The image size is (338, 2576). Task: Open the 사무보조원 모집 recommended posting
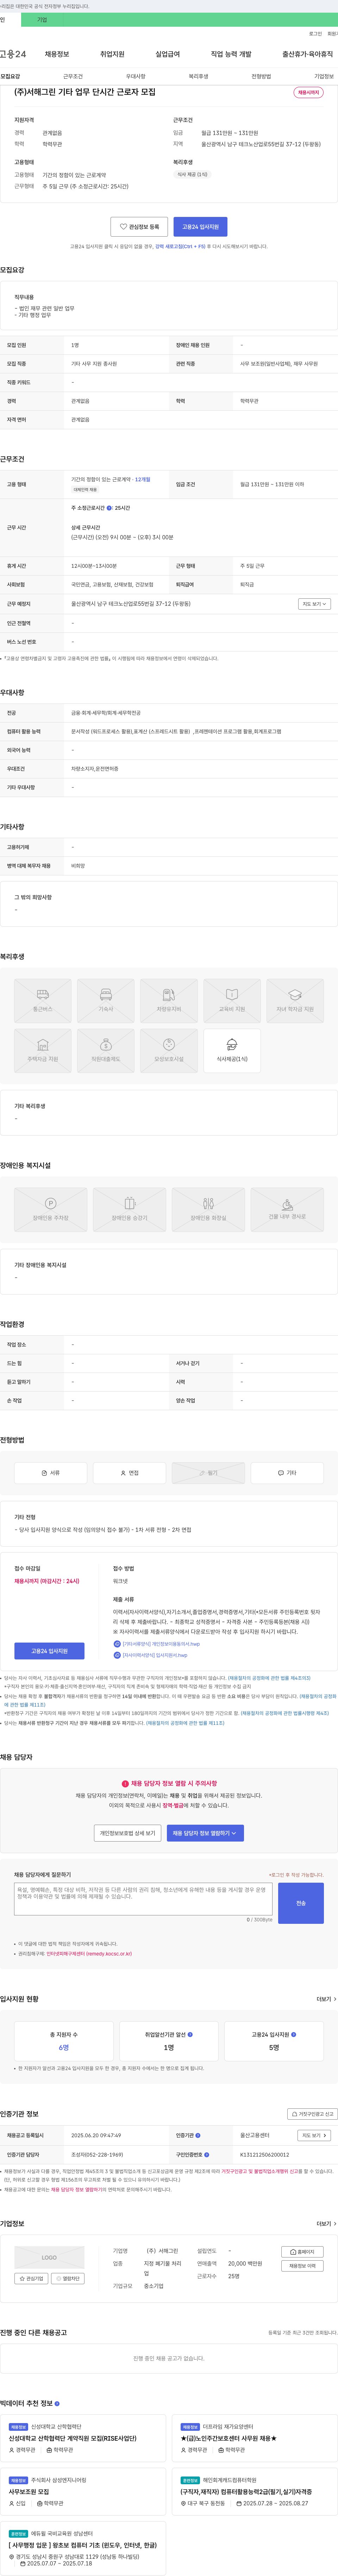(x=29, y=2492)
